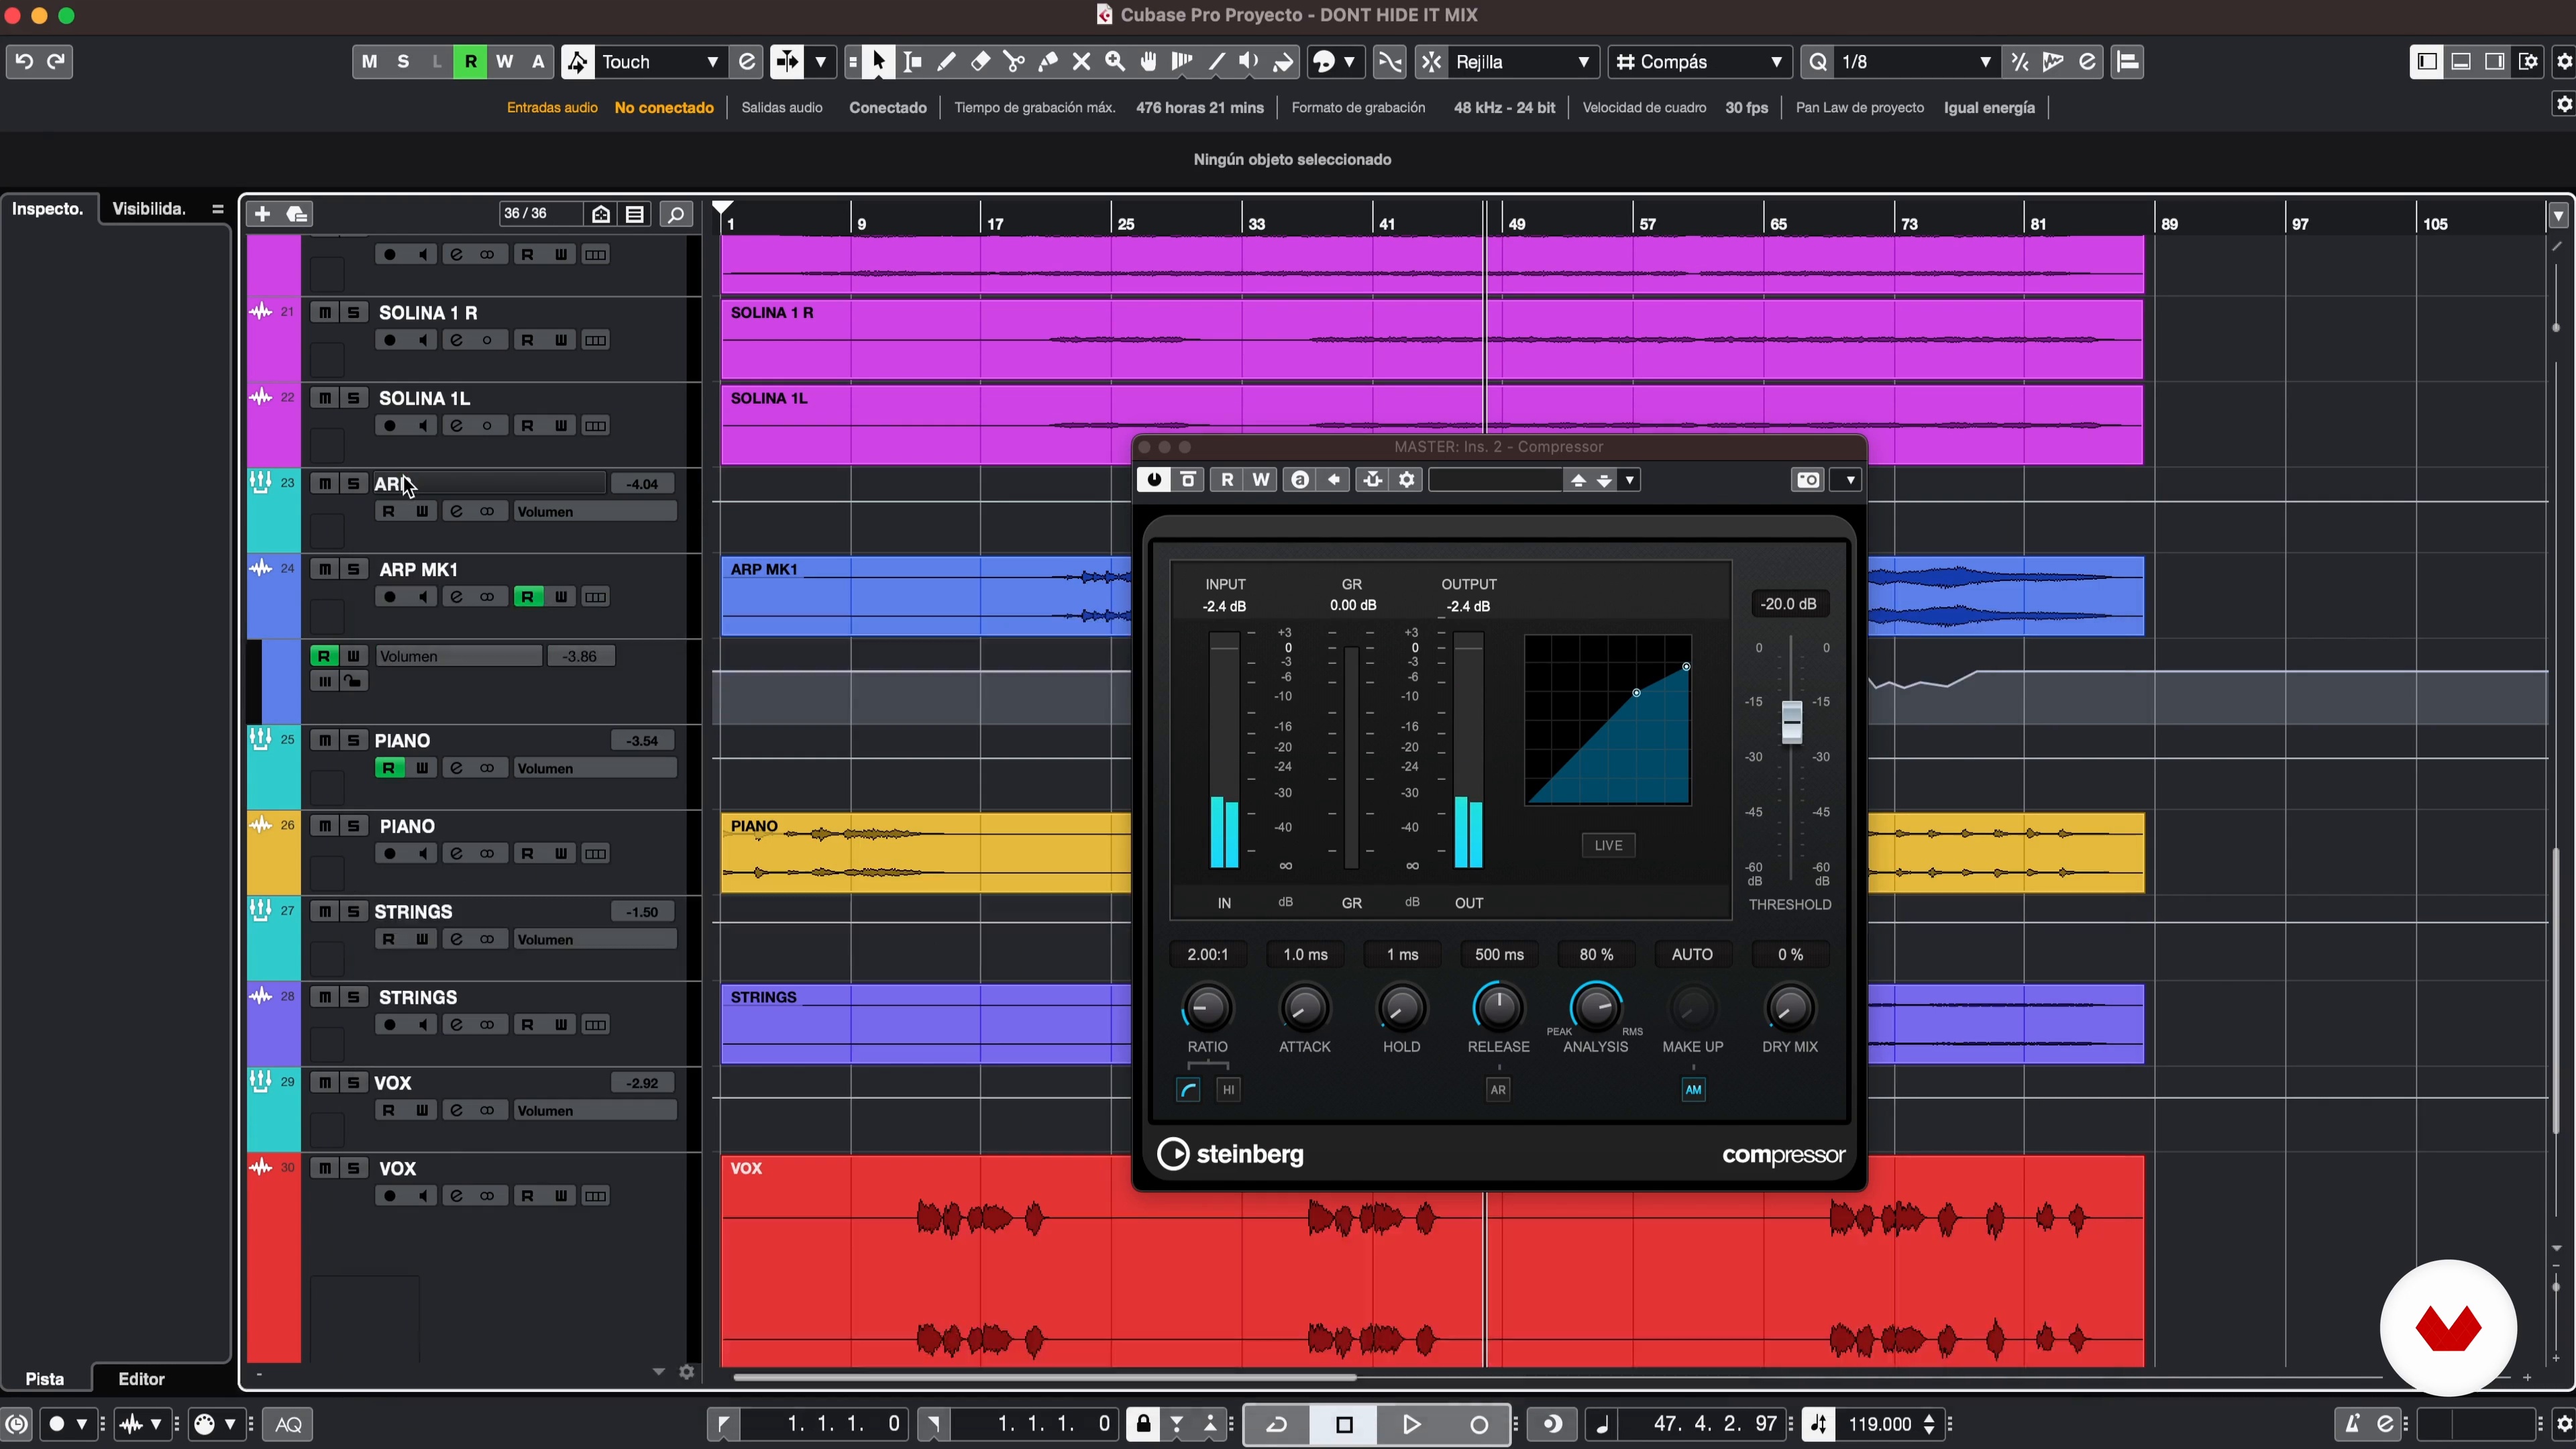Select the Split scissors tool
2576x1449 pixels.
(x=1014, y=62)
